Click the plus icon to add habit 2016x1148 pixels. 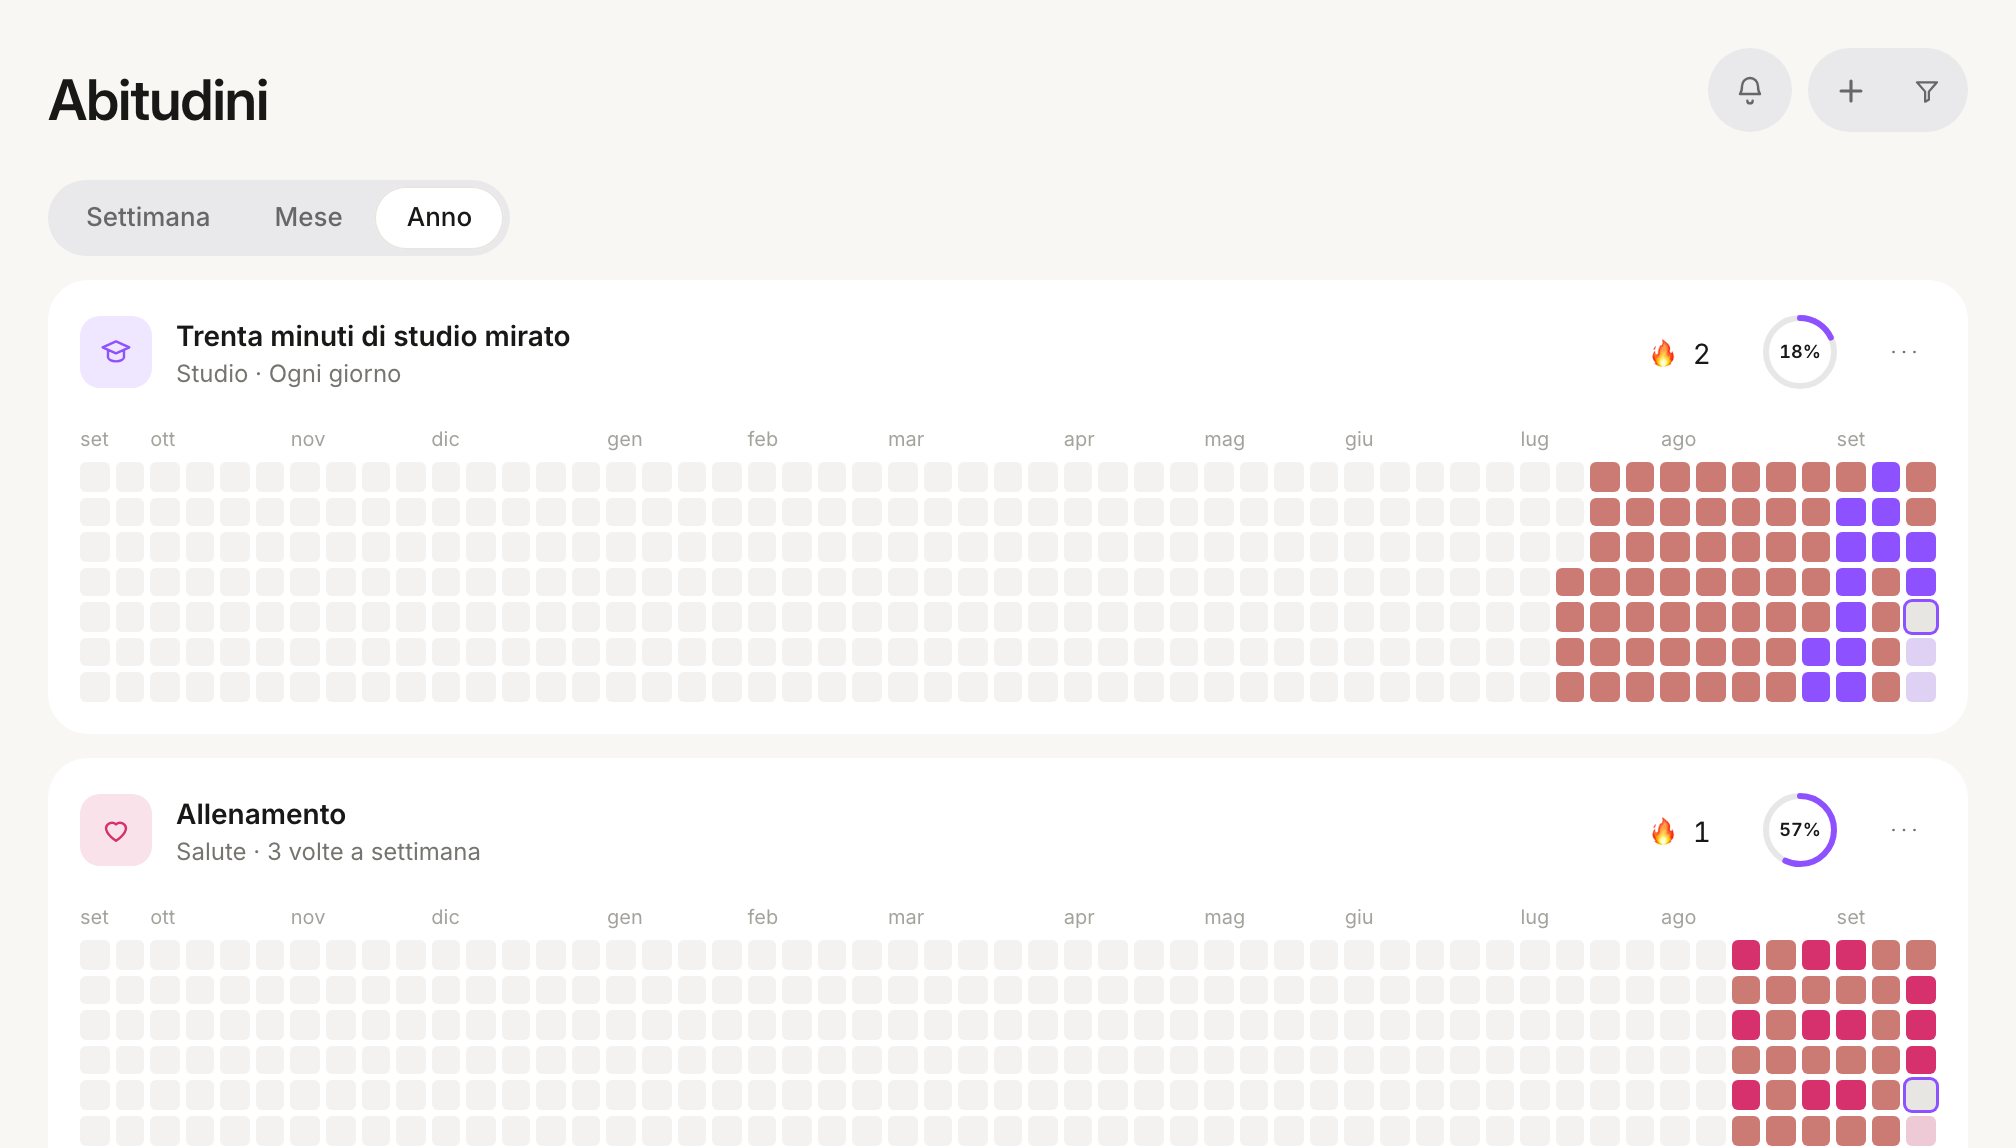click(1850, 91)
